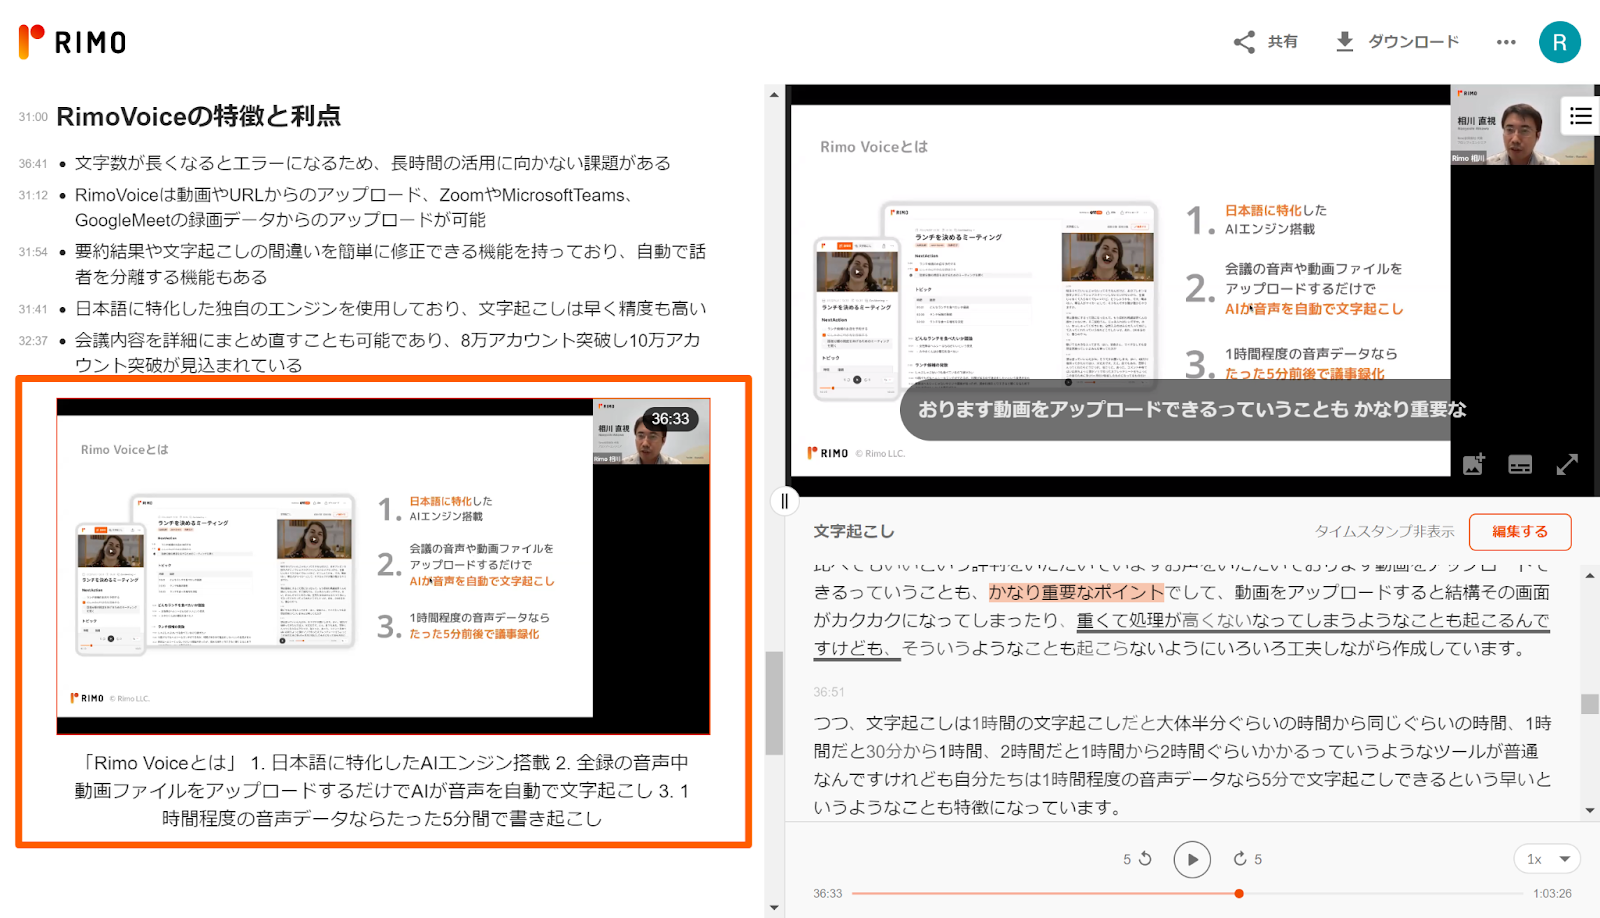The width and height of the screenshot is (1600, 918).
Task: Open the chapter list icon on the video
Action: tap(1580, 115)
